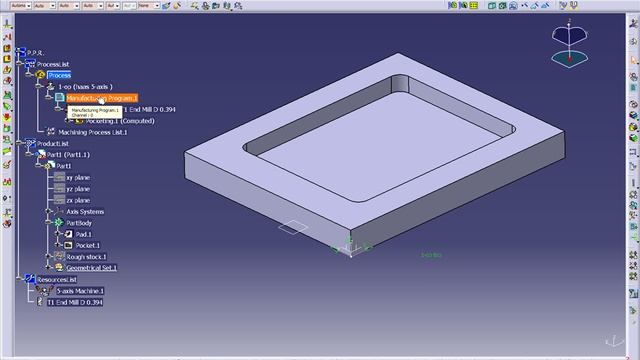Viewport: 640px width, 360px height.
Task: Click the painter brush icon after layer dropdown
Action: click(166, 6)
